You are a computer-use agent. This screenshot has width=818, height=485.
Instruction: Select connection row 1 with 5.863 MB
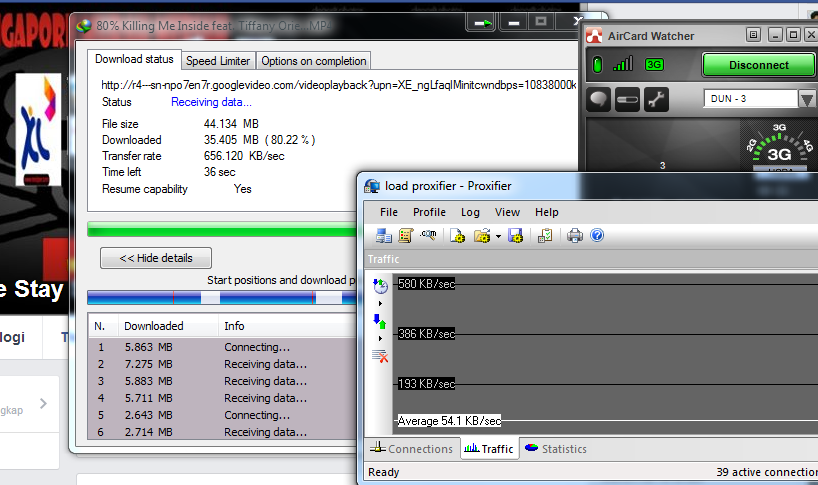click(x=223, y=347)
